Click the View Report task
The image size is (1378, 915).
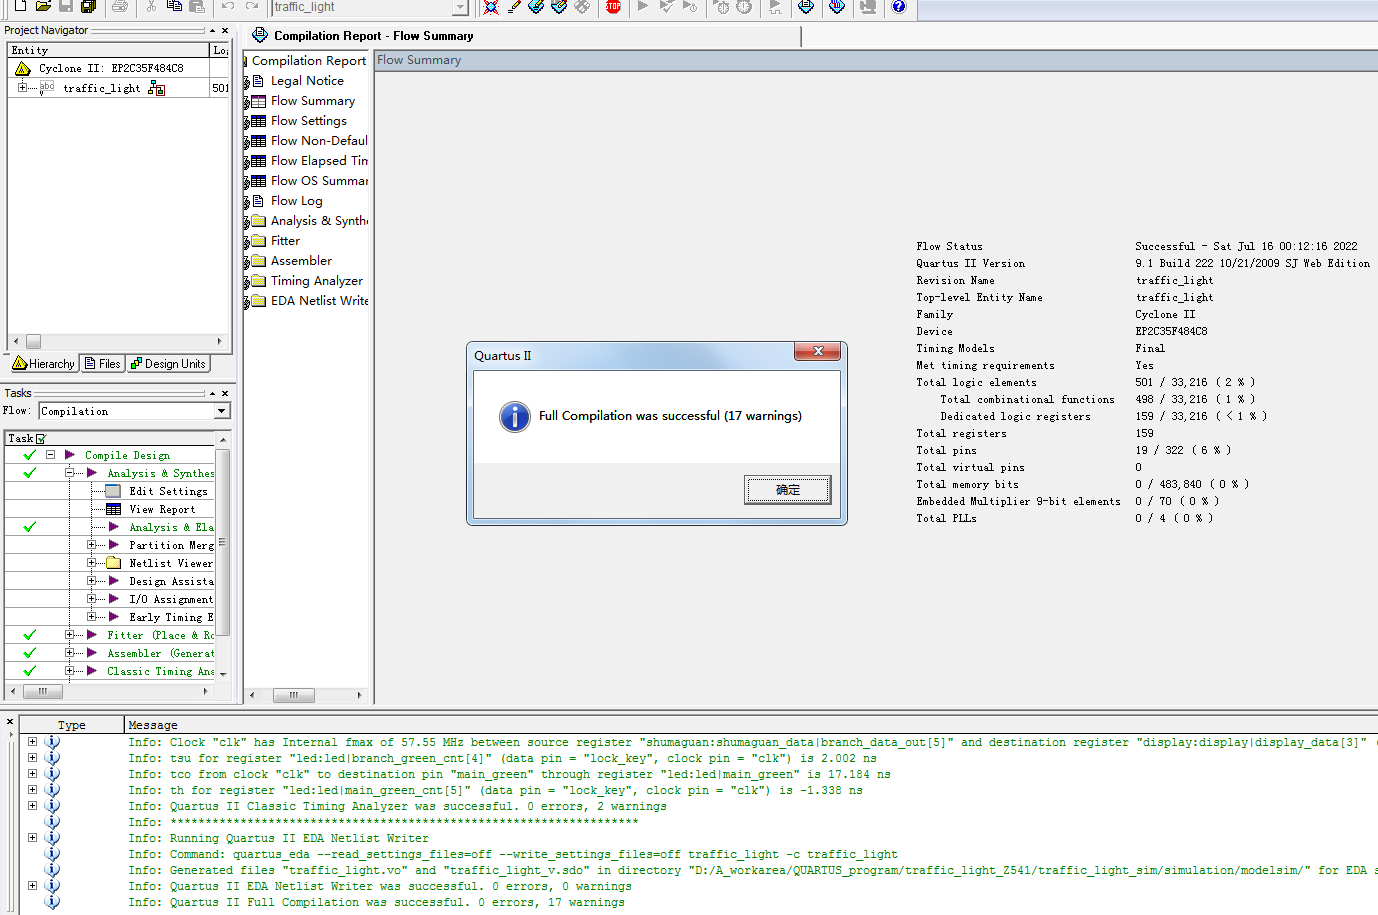pyautogui.click(x=161, y=509)
